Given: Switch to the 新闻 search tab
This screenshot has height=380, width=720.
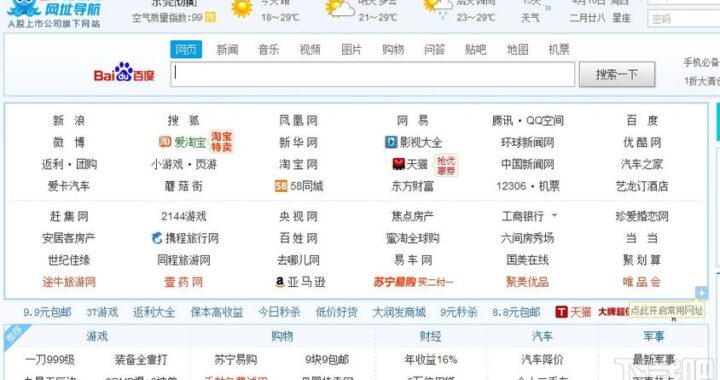Looking at the screenshot, I should [x=227, y=50].
